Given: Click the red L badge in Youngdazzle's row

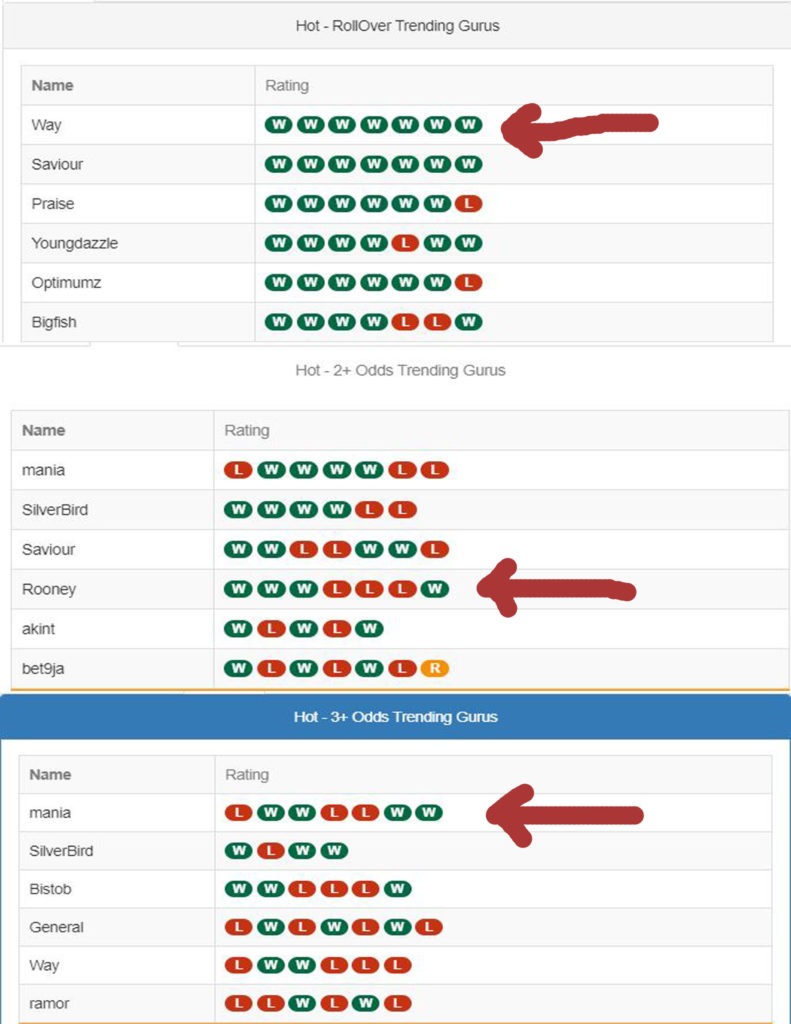Looking at the screenshot, I should point(405,243).
